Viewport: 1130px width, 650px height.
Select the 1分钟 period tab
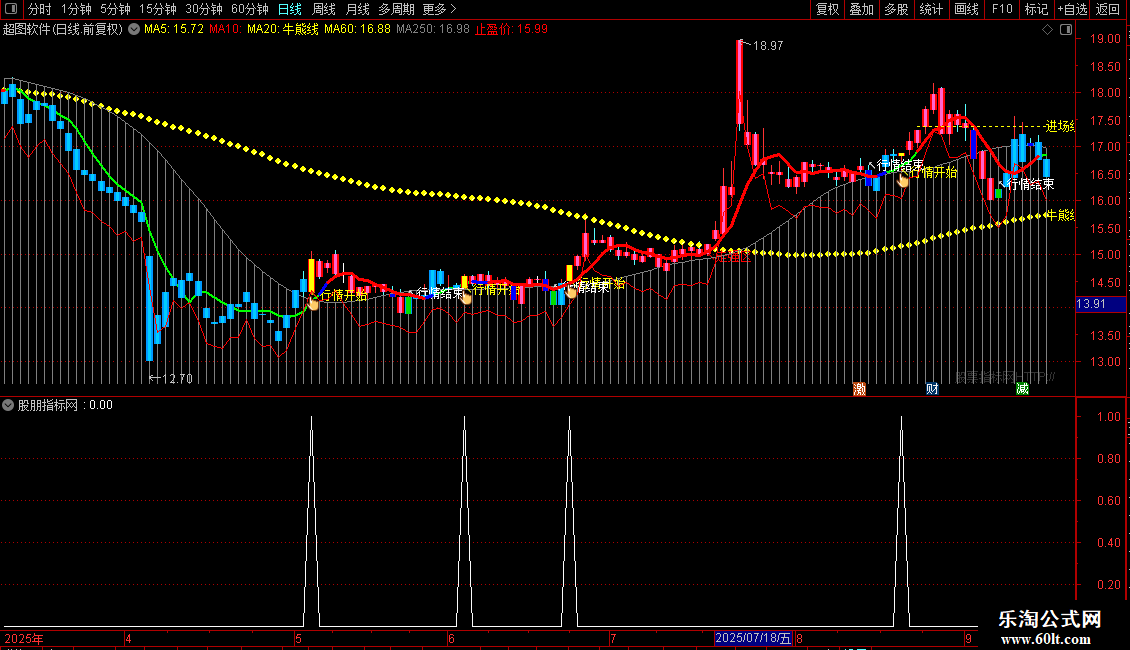pos(76,9)
